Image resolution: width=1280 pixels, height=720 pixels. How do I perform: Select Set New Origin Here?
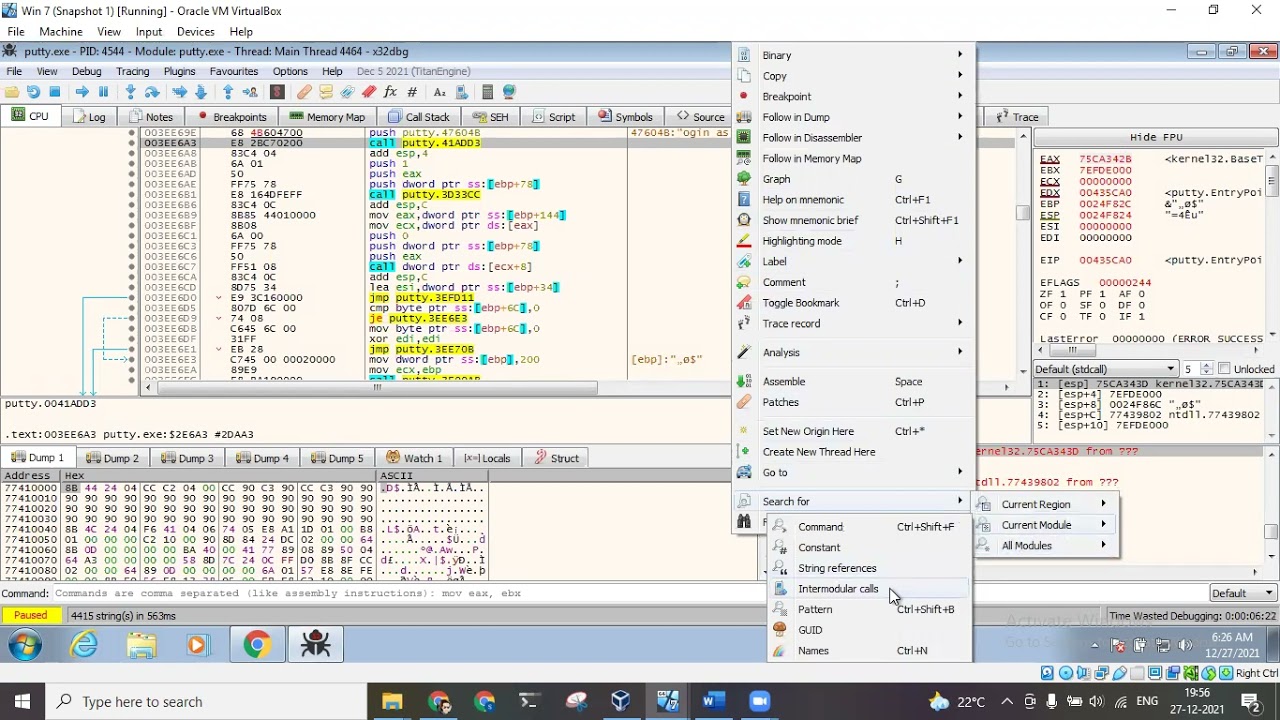854,431
